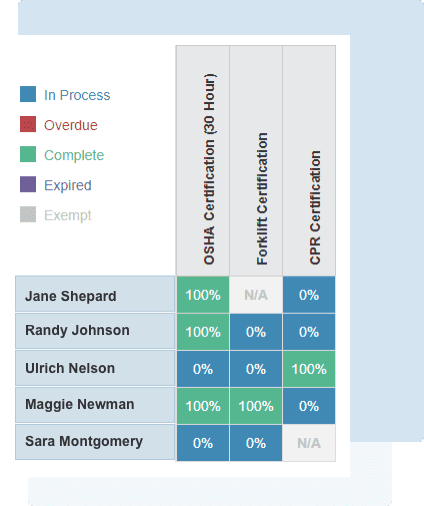Click Sara Montgomery's N/A CPR cell
The height and width of the screenshot is (506, 424).
point(309,443)
